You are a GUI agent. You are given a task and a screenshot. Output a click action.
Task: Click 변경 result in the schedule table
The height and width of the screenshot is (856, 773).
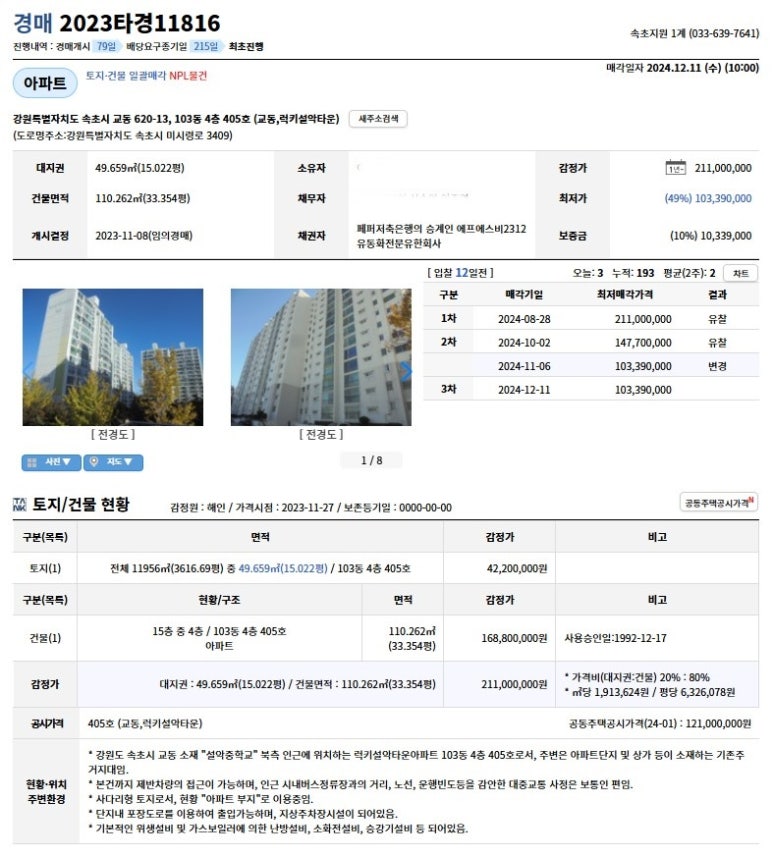pos(717,366)
